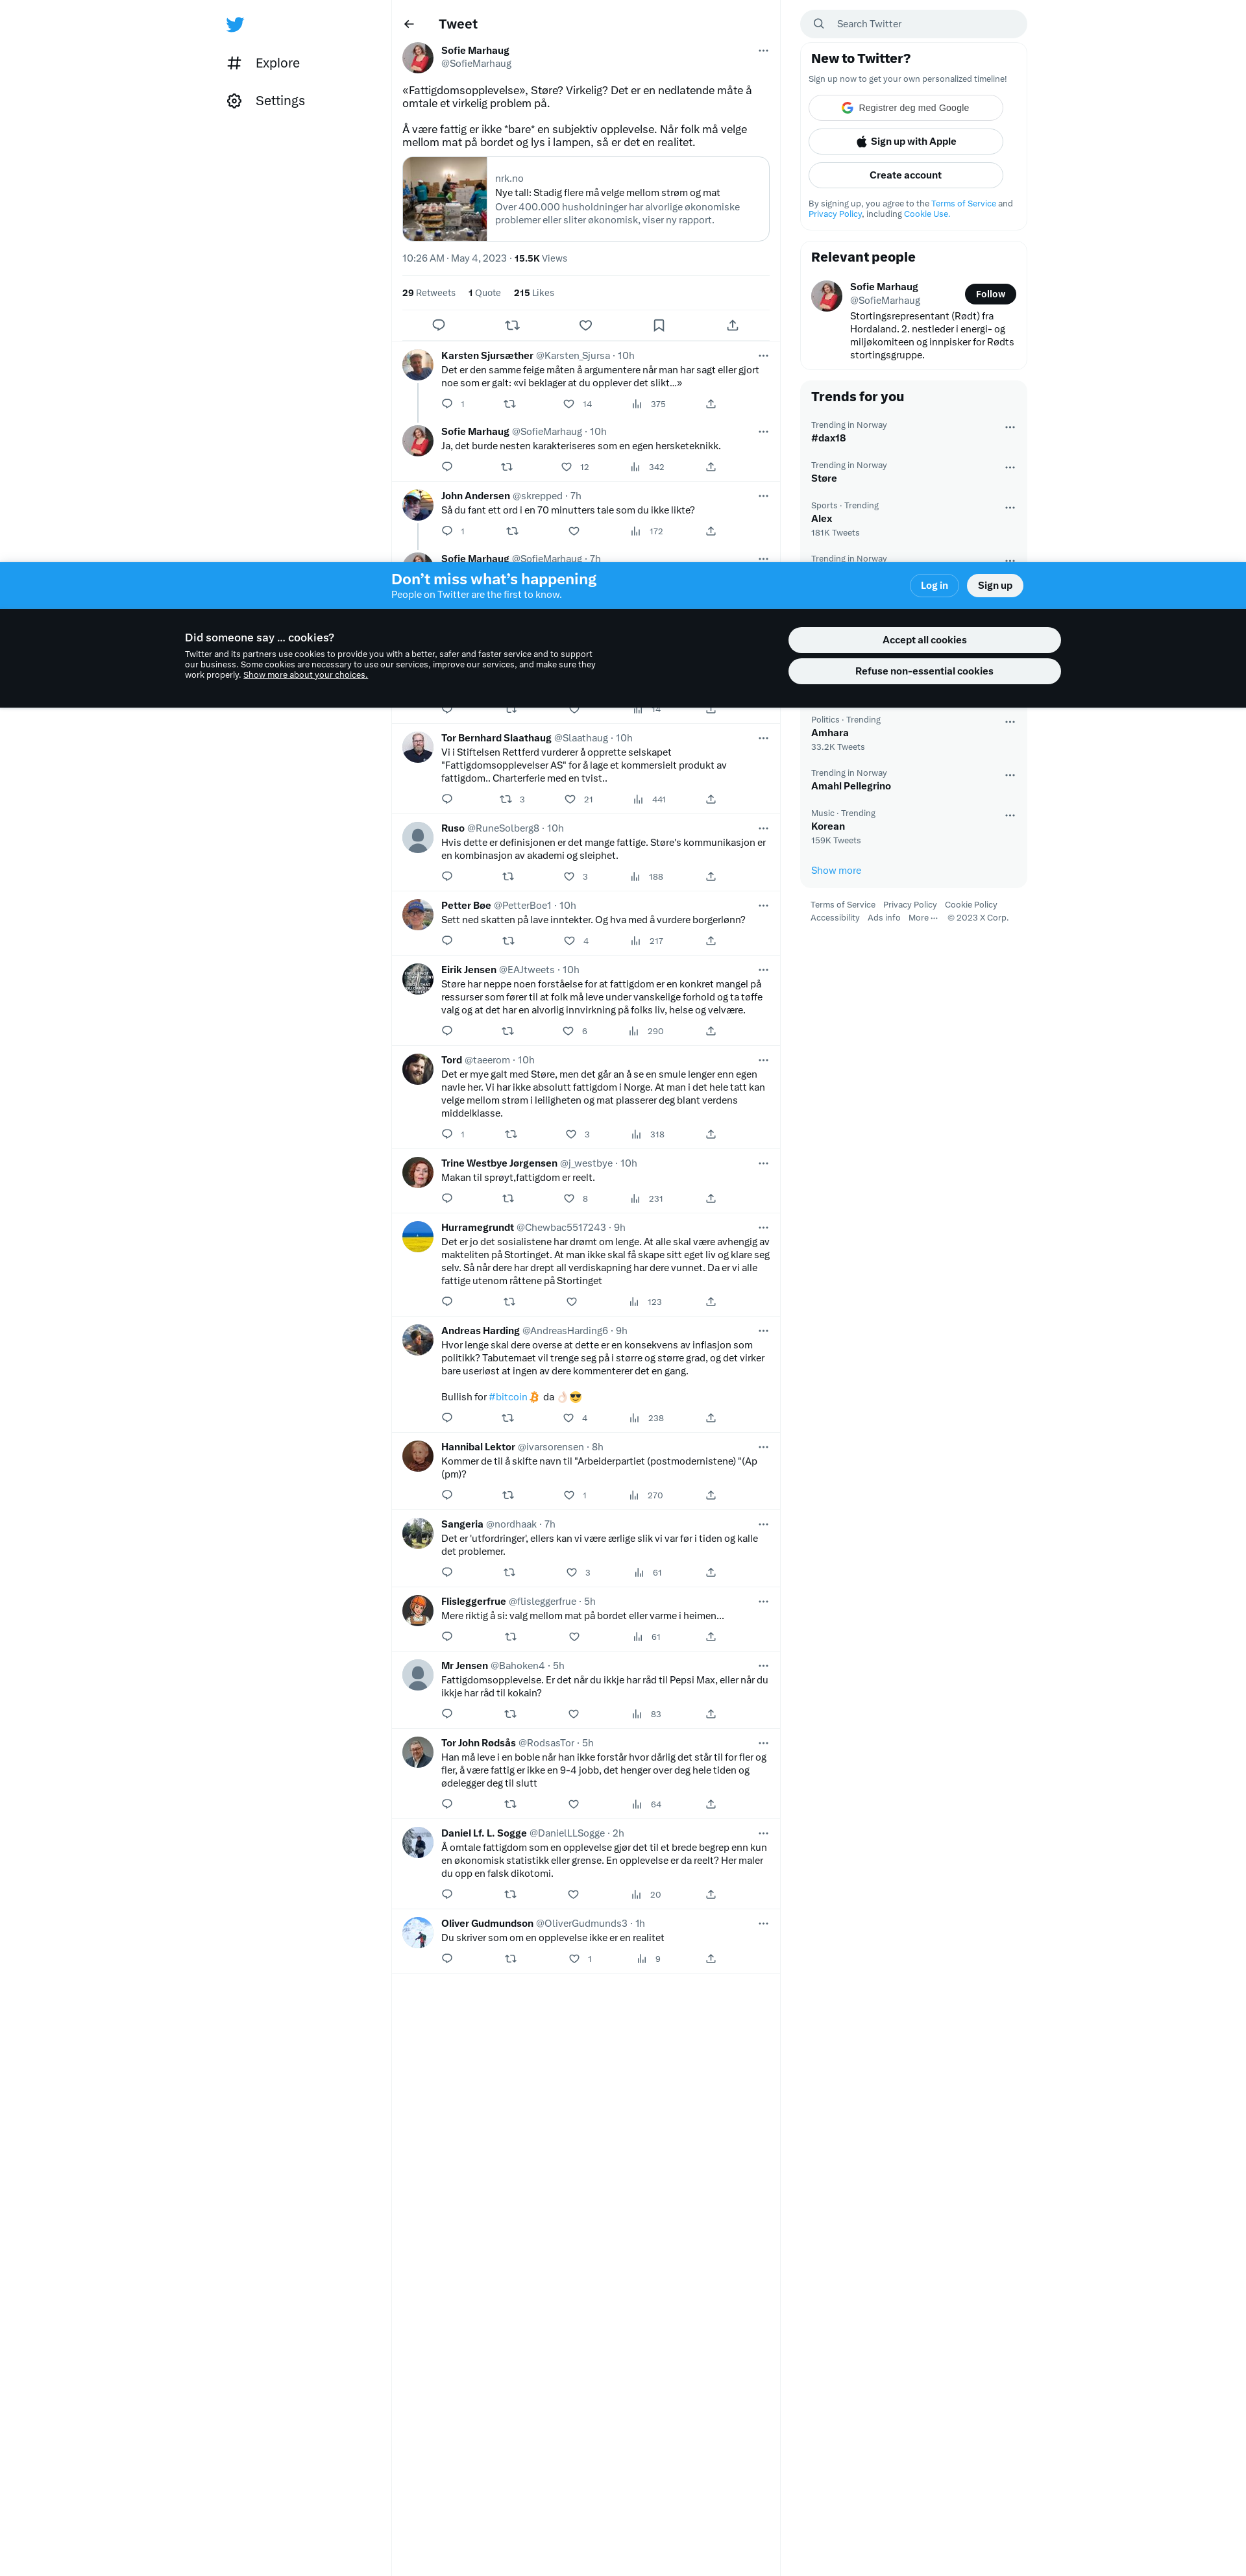Viewport: 1246px width, 2576px height.
Task: Open more options on the main tweet
Action: (763, 50)
